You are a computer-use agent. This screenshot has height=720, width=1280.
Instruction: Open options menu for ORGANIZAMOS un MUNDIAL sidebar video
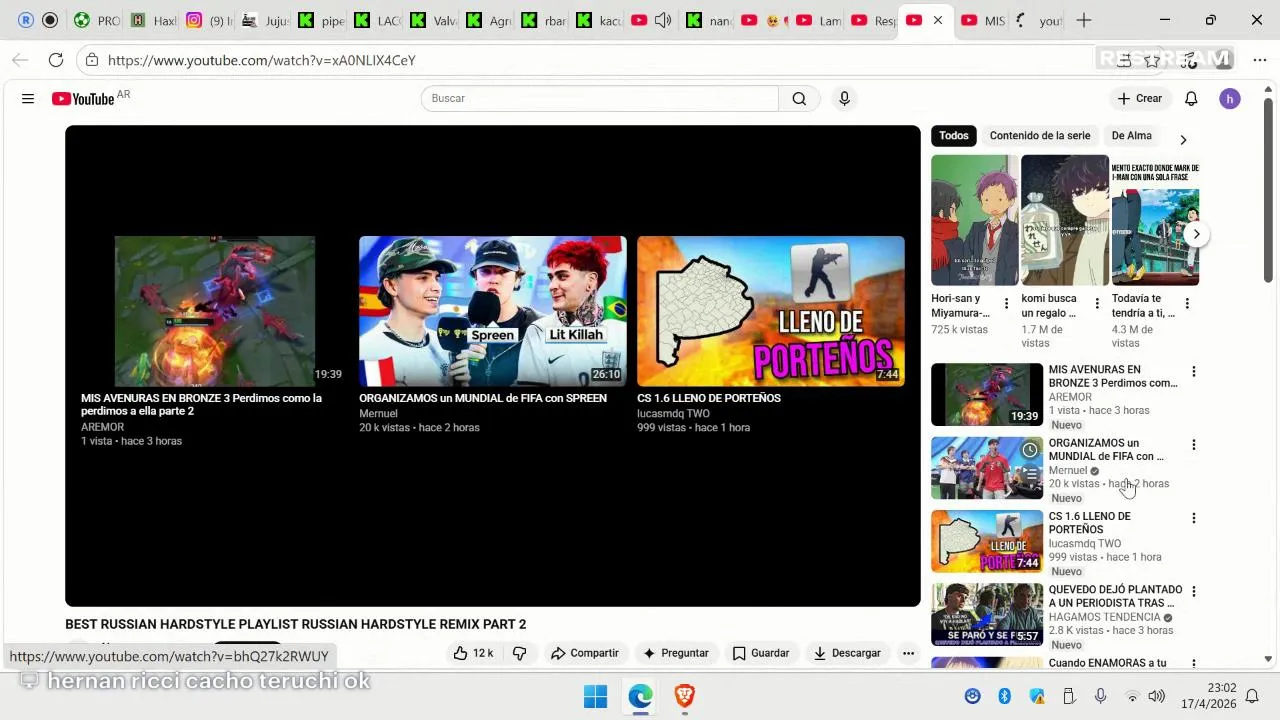point(1193,445)
